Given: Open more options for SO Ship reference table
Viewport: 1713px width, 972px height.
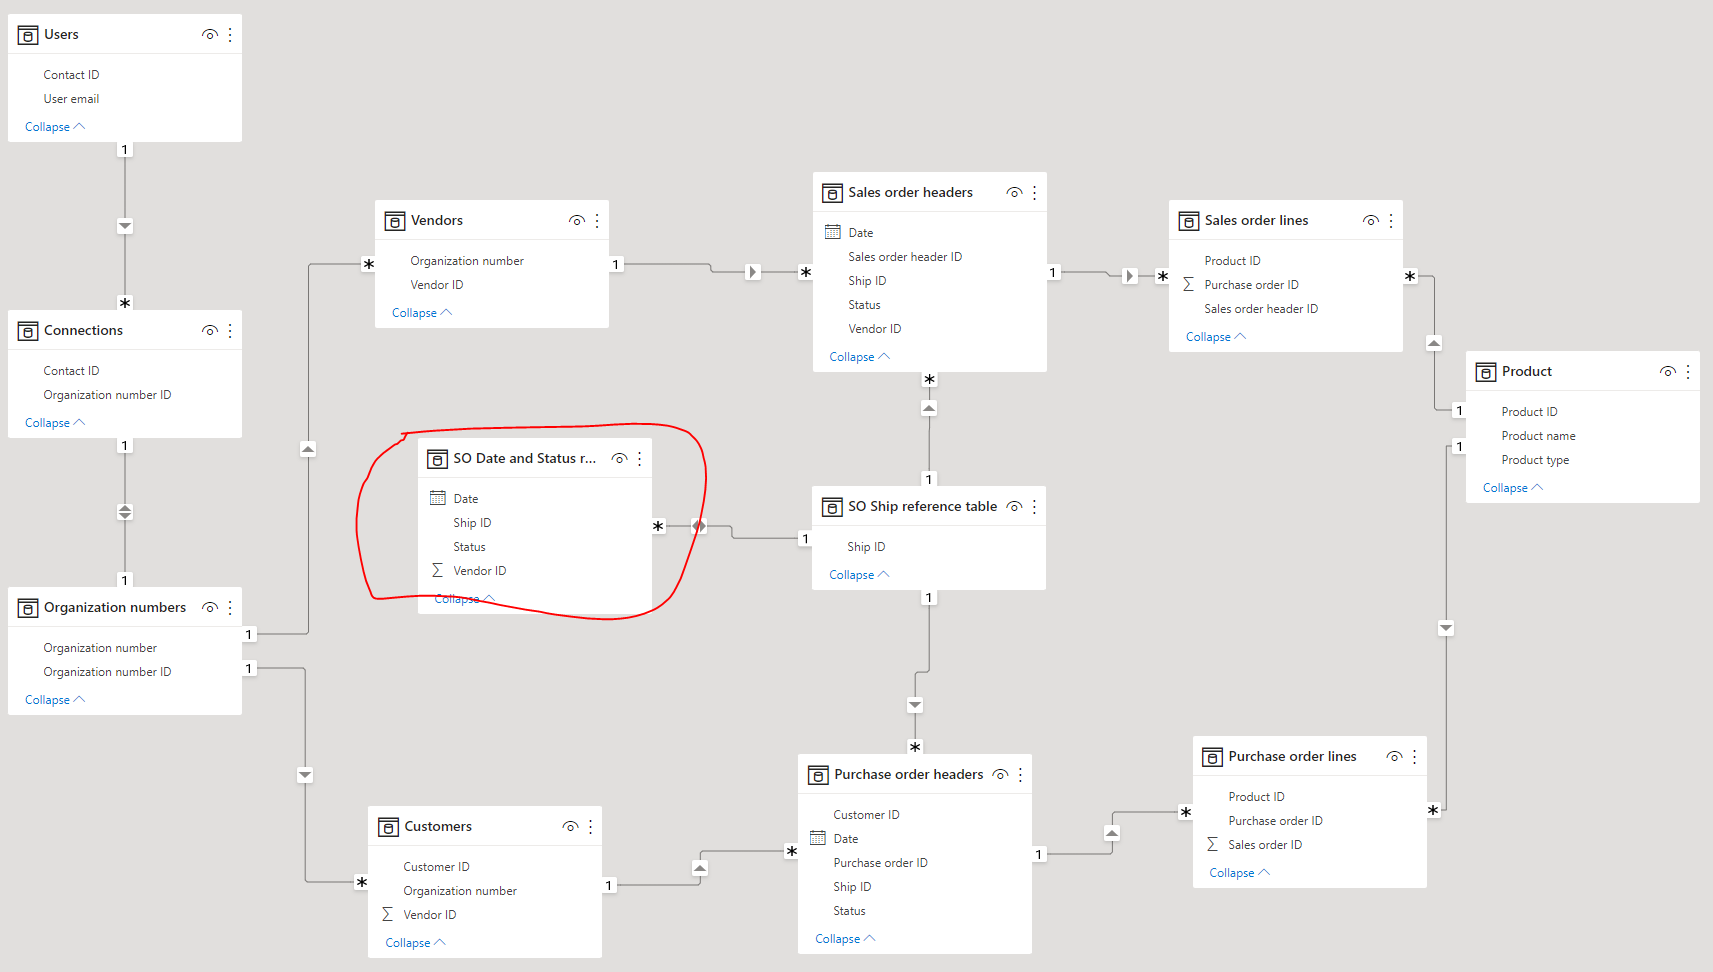Looking at the screenshot, I should (x=1034, y=507).
